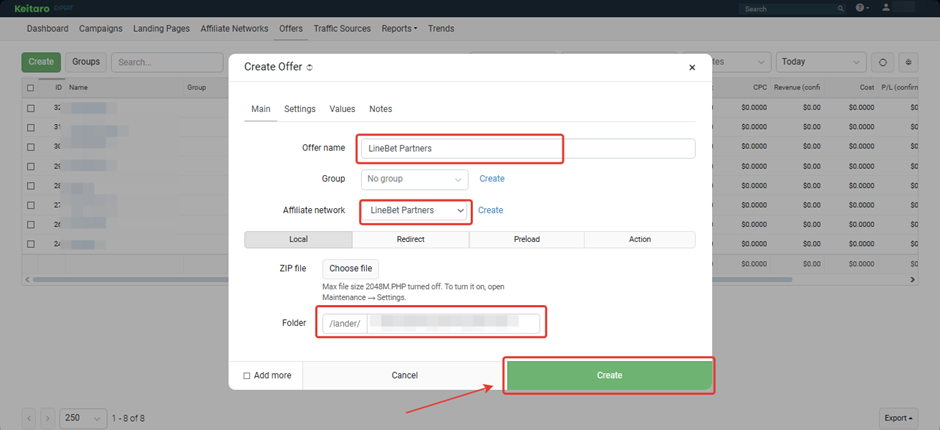Image resolution: width=940 pixels, height=430 pixels.
Task: Click the reload icon beside Create Offer title
Action: point(309,68)
